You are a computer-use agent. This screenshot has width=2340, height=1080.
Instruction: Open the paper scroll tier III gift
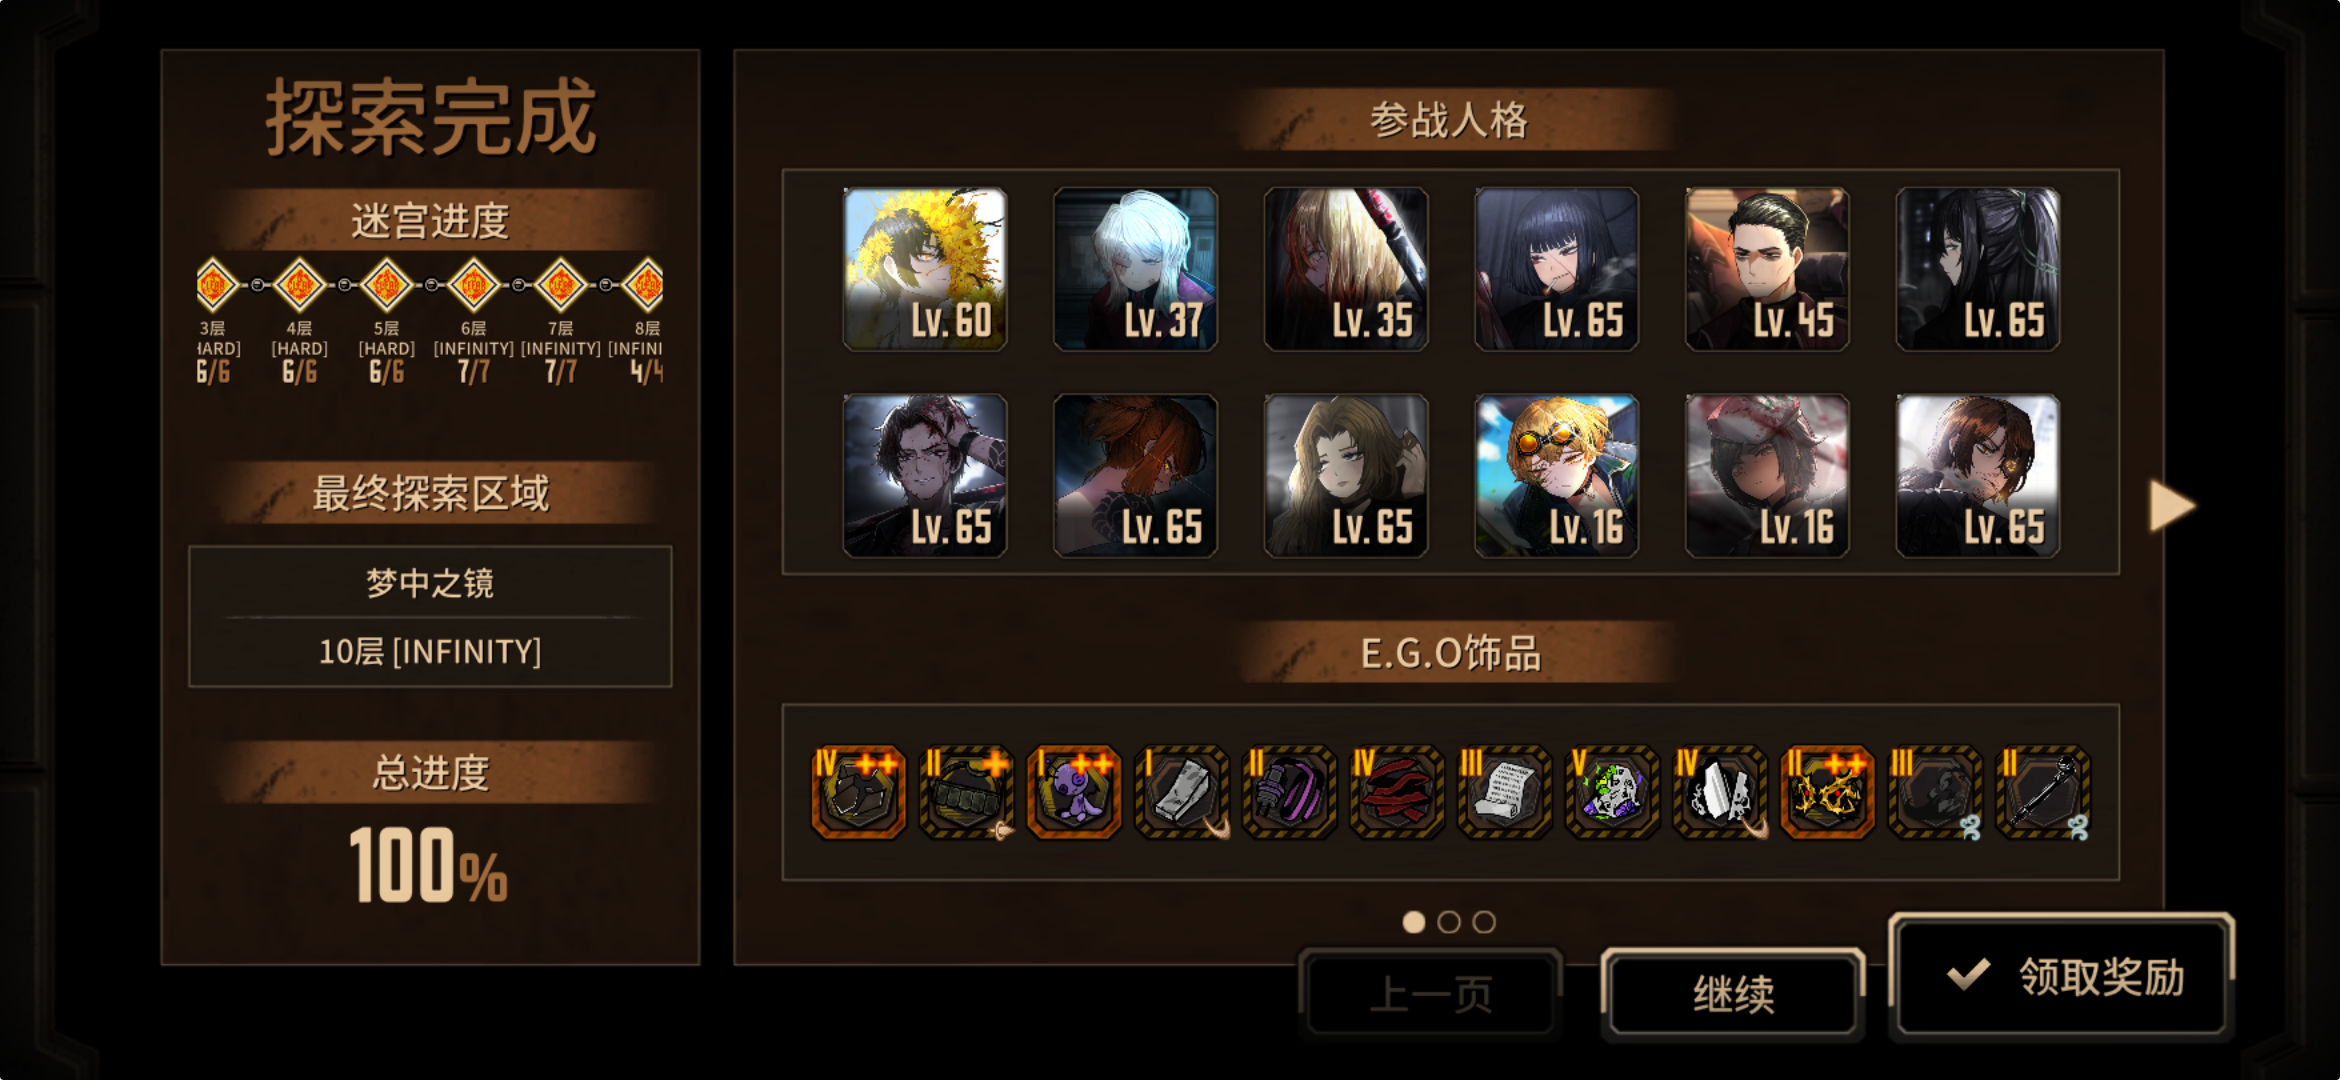tap(1505, 792)
